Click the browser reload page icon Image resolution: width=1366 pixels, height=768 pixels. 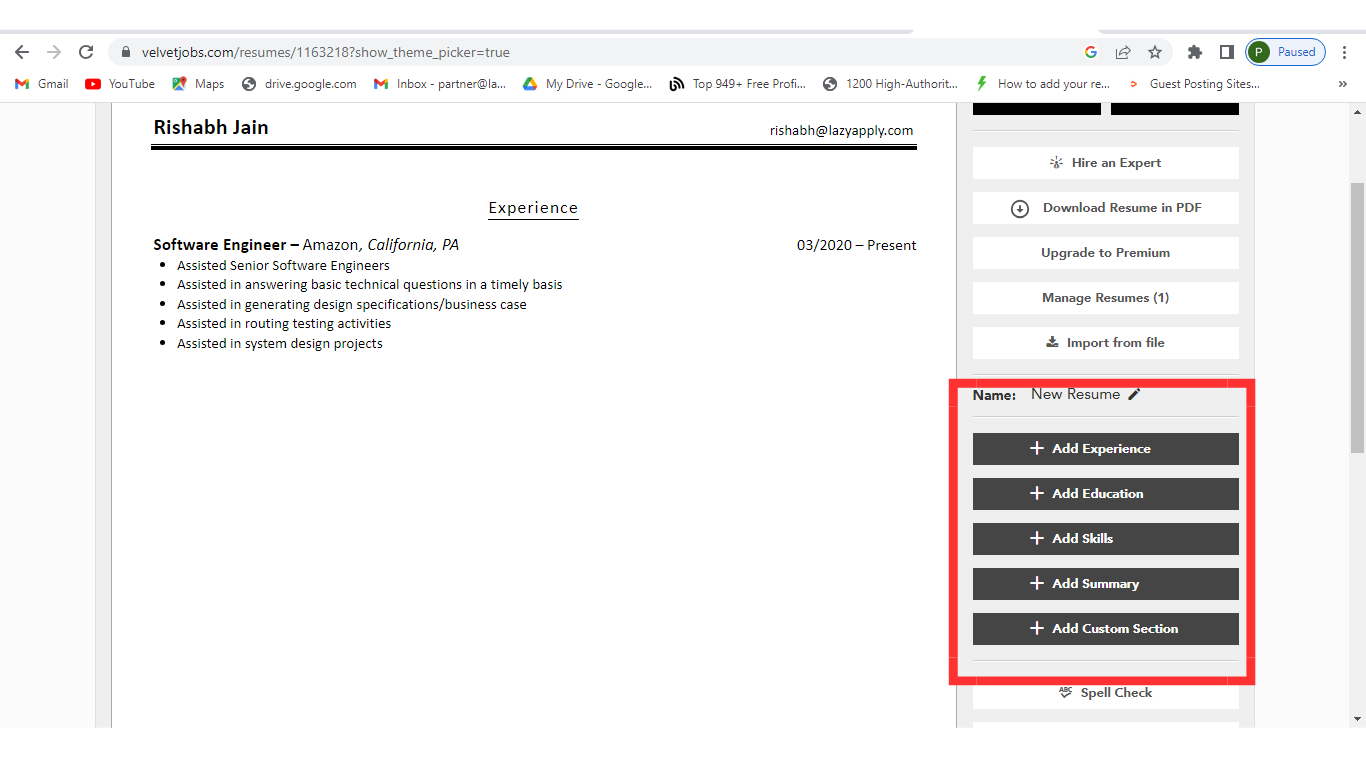point(86,52)
